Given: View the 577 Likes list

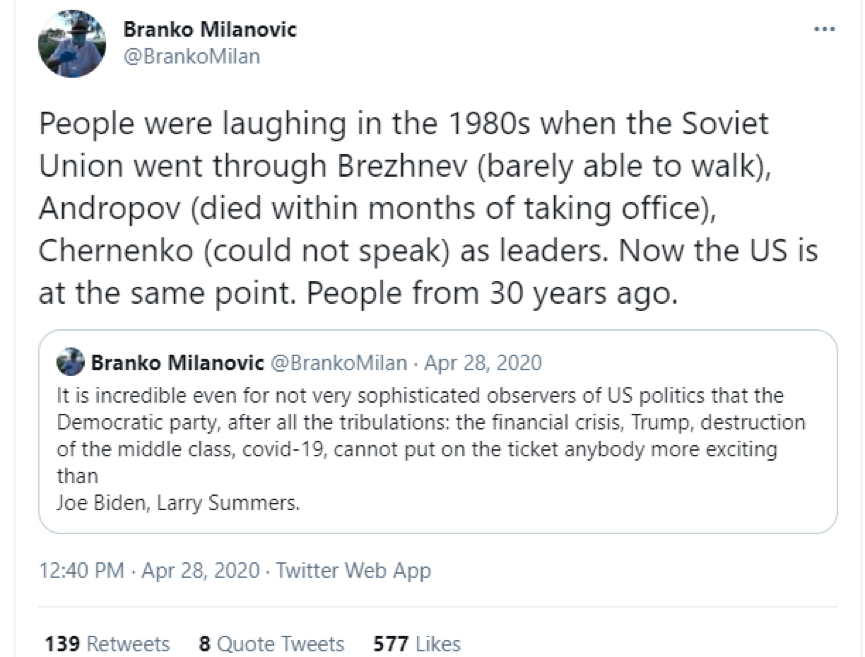Looking at the screenshot, I should [416, 643].
